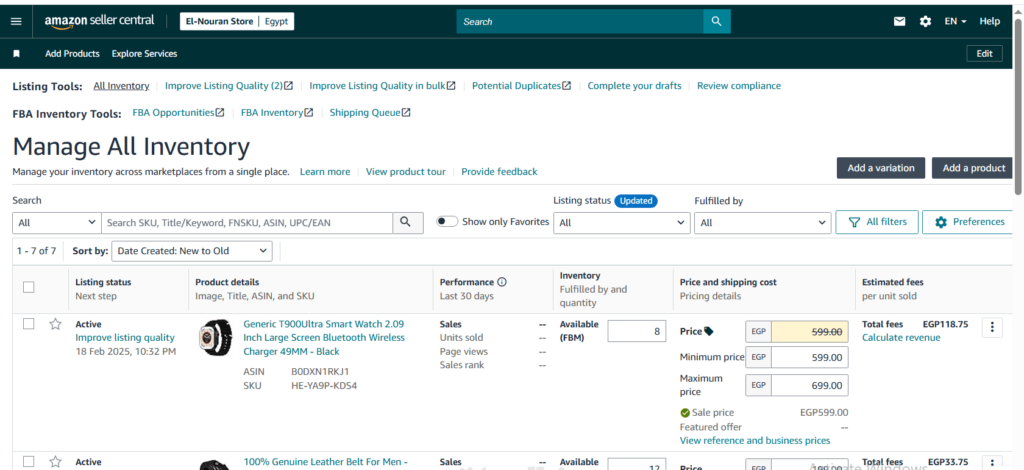
Task: Click View reference and business prices
Action: pos(755,441)
